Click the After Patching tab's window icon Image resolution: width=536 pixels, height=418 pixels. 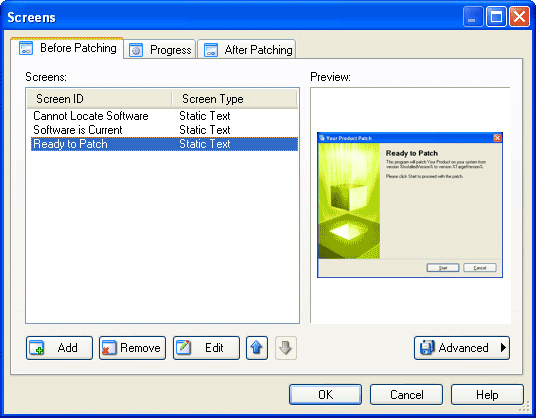[x=211, y=50]
